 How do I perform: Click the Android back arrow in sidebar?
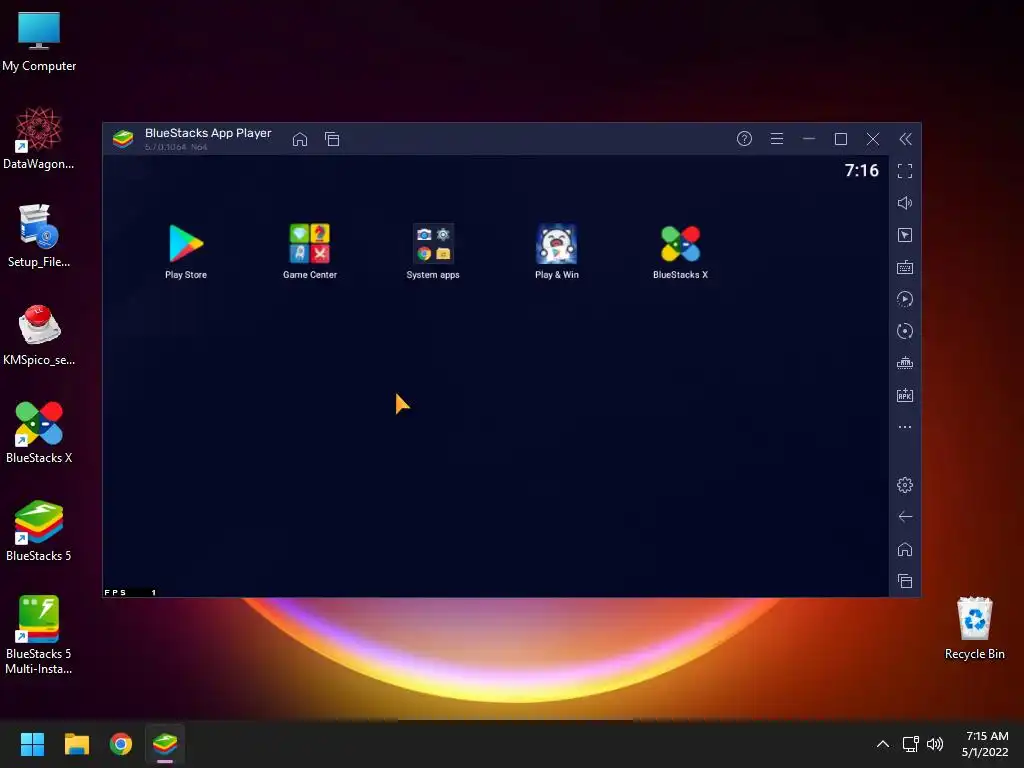904,517
